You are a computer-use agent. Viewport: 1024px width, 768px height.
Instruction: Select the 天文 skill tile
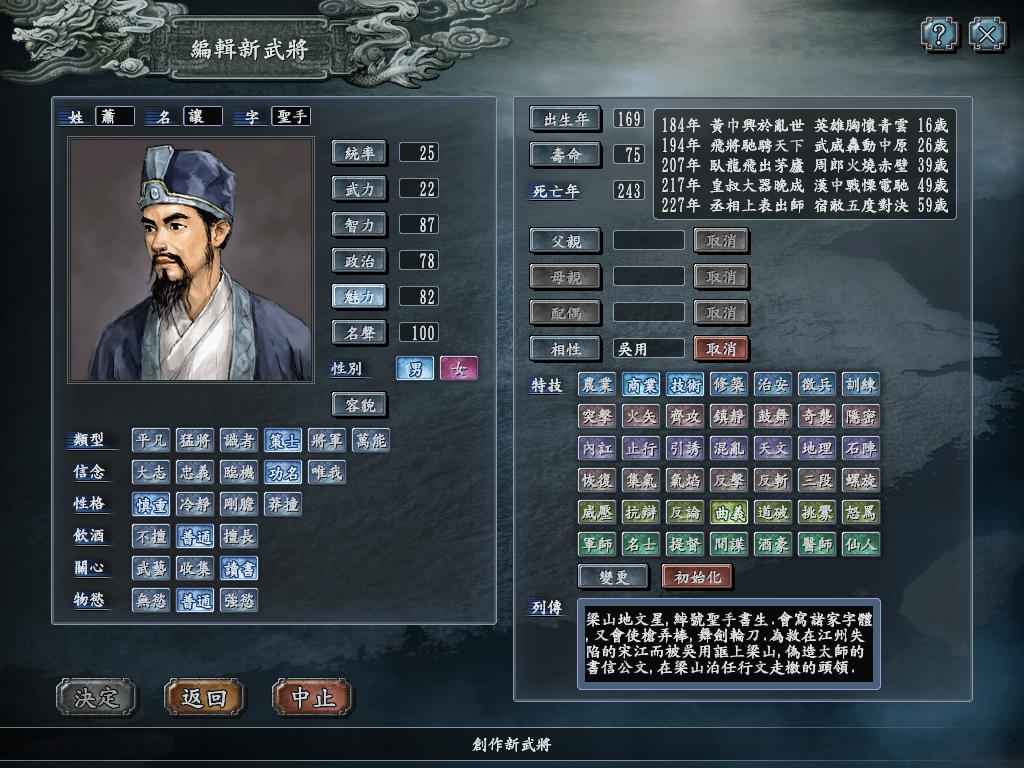pos(773,448)
